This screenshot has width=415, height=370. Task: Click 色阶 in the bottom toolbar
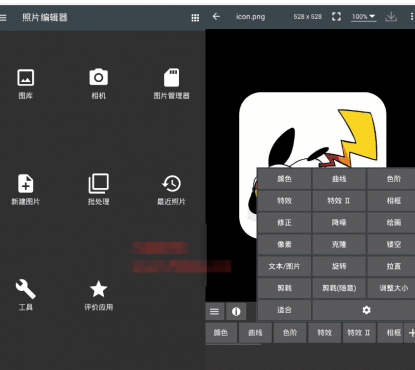tap(290, 332)
